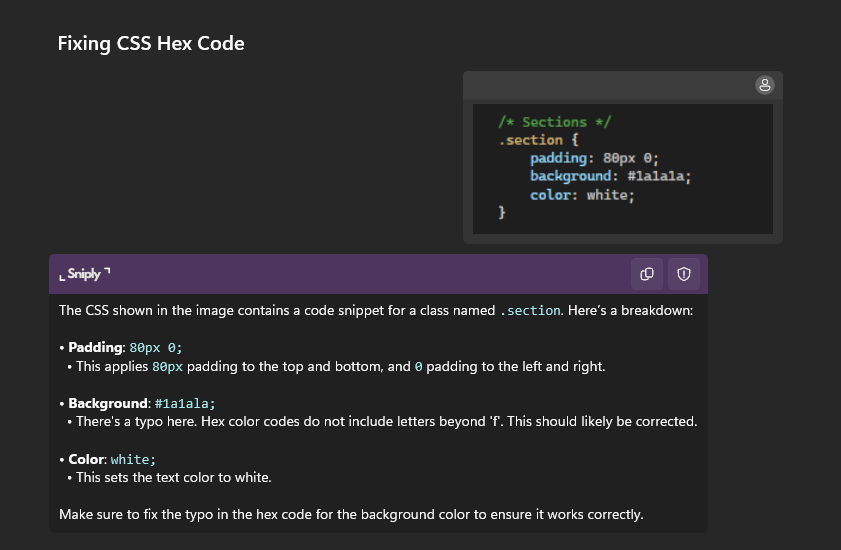Open the attached CSS code image
The image size is (841, 550).
pyautogui.click(x=622, y=169)
